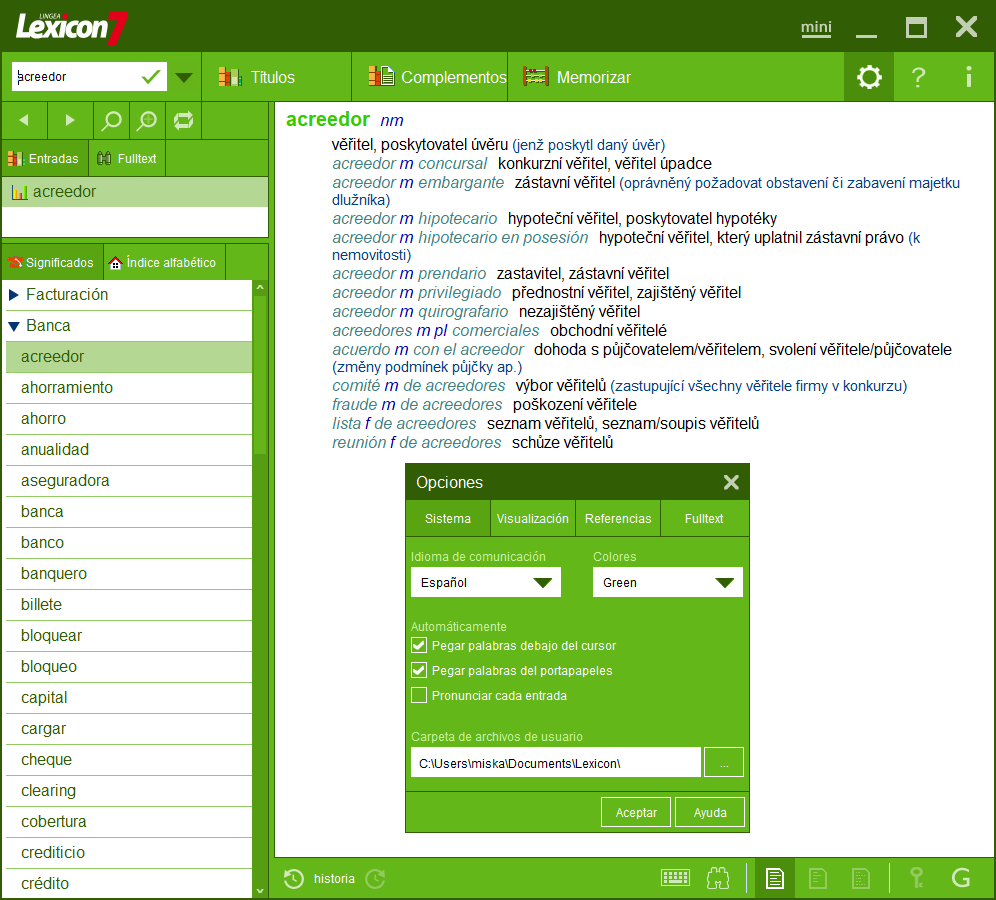Click the swap direction arrows icon
The height and width of the screenshot is (900, 996).
click(x=184, y=120)
